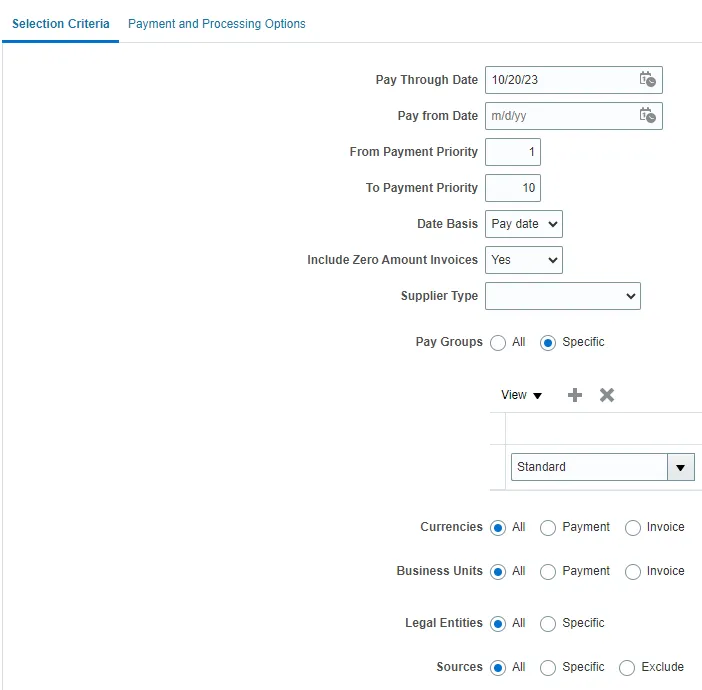702x690 pixels.
Task: Open calendar picker for Pay from Date
Action: coord(647,116)
